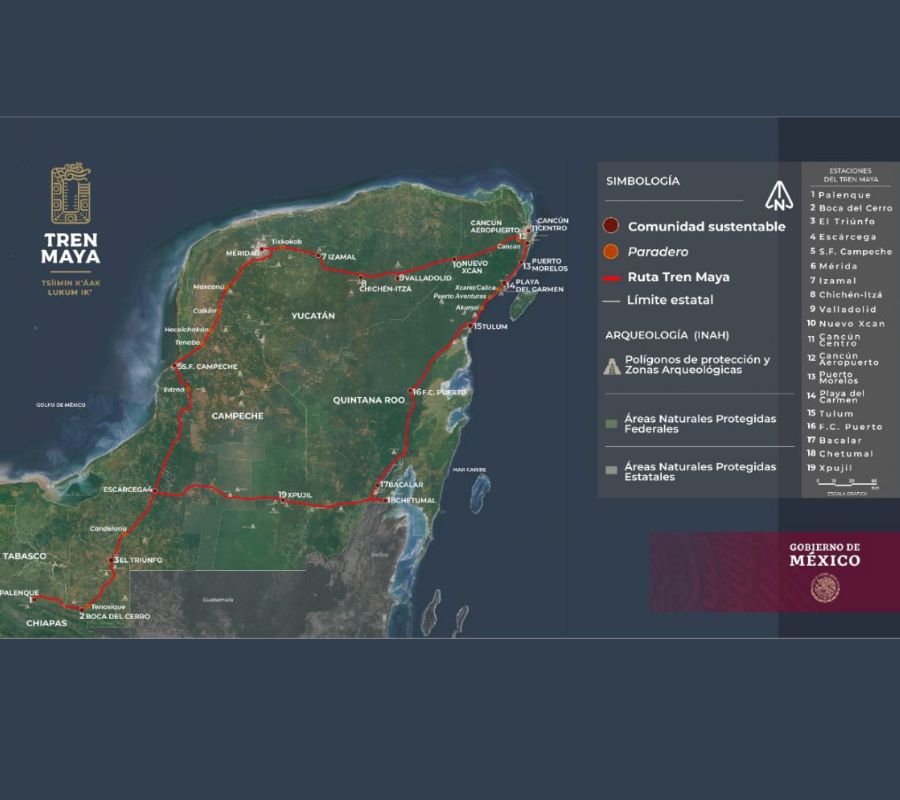Viewport: 900px width, 800px height.
Task: Click the Edzna label on the map
Action: click(x=174, y=390)
